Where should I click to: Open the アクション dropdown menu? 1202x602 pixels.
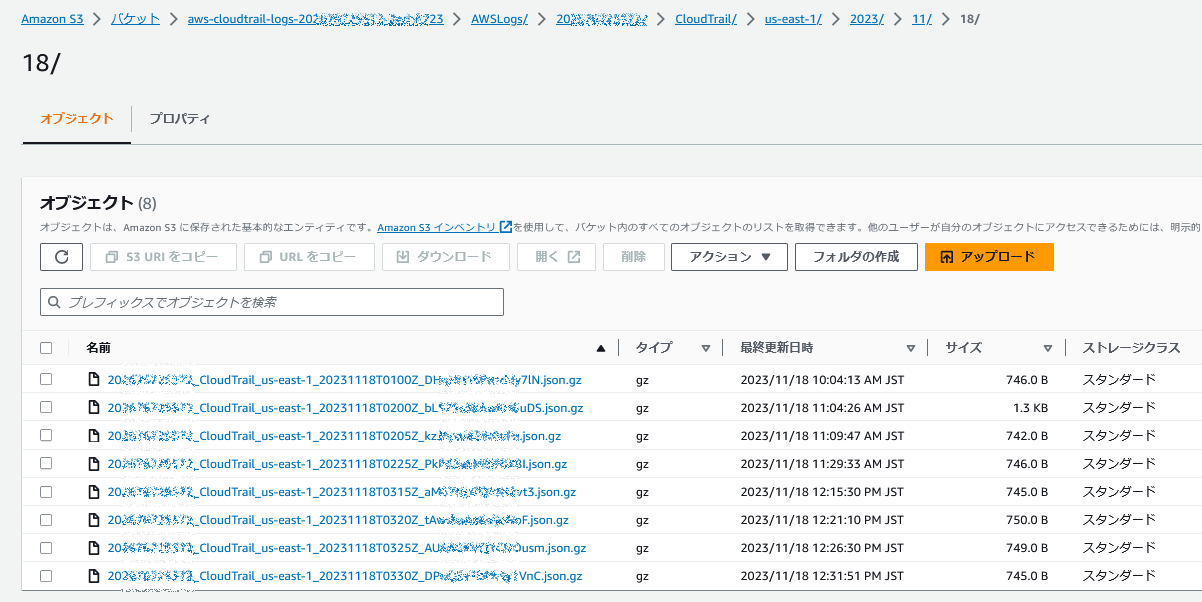click(729, 257)
